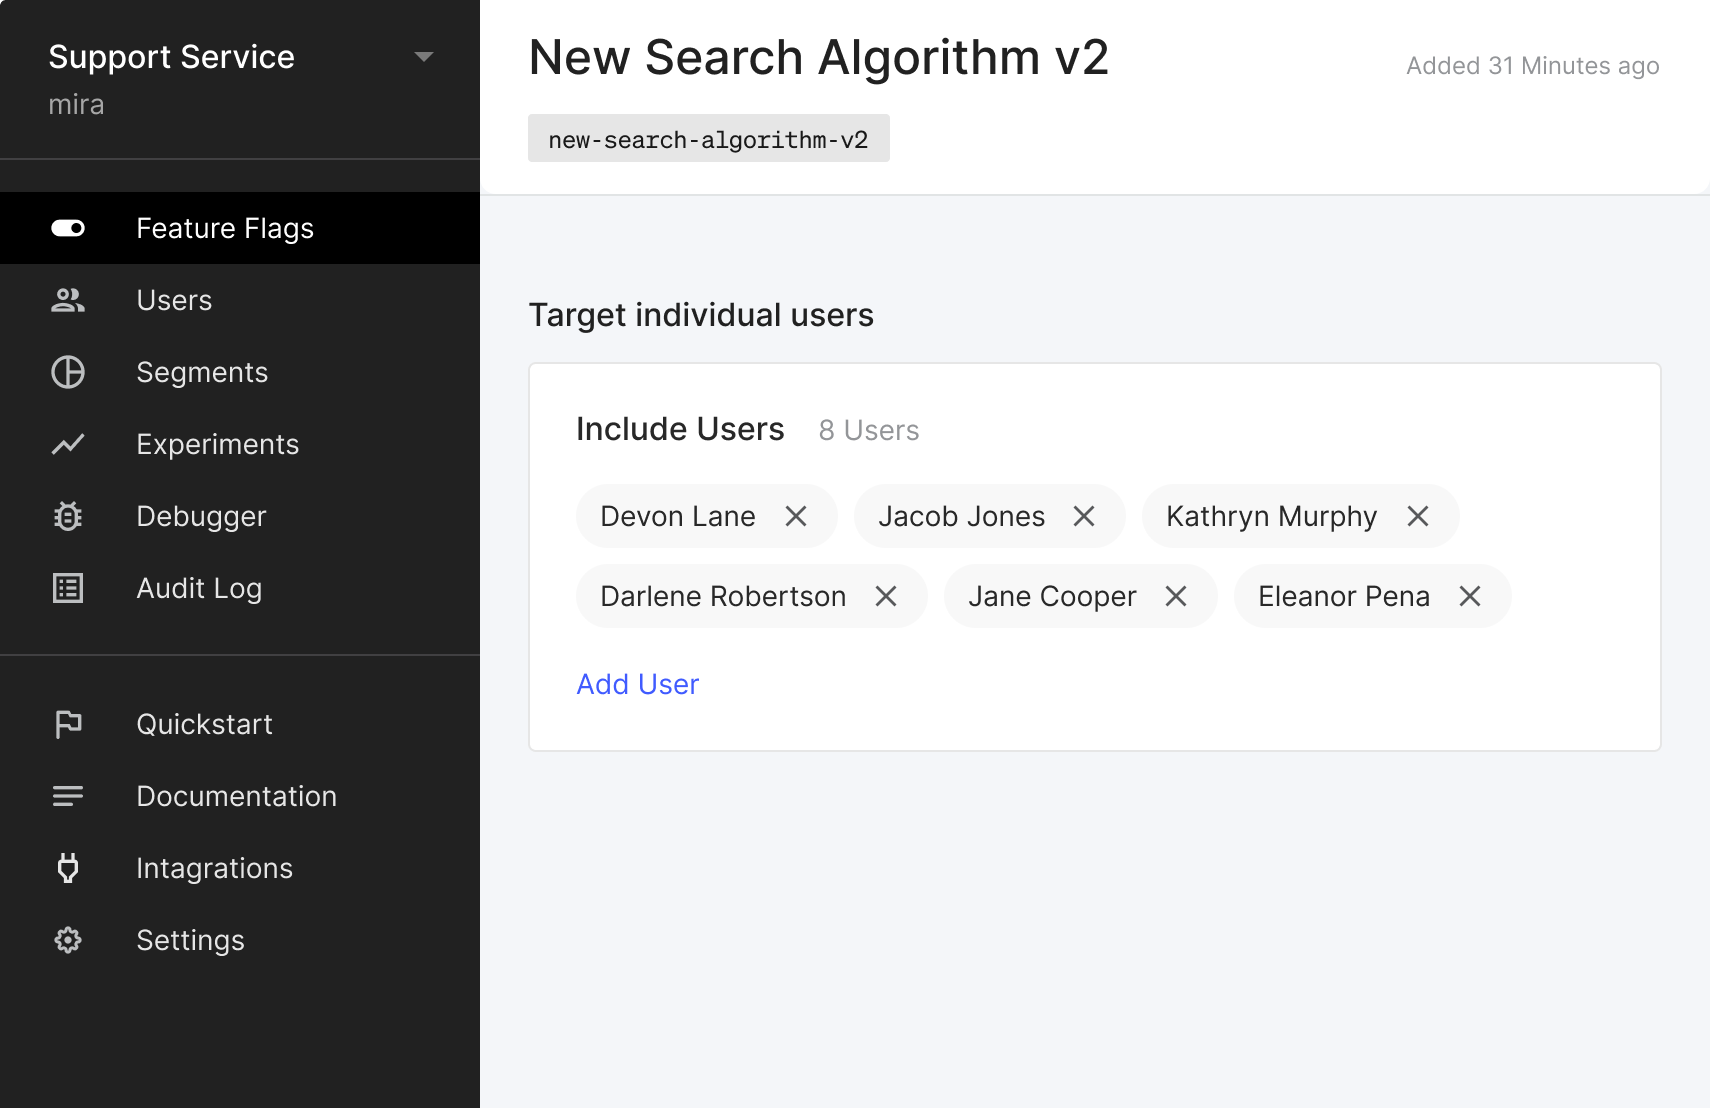Click the Quickstart flag icon
Viewport: 1710px width, 1108px height.
pyautogui.click(x=68, y=724)
